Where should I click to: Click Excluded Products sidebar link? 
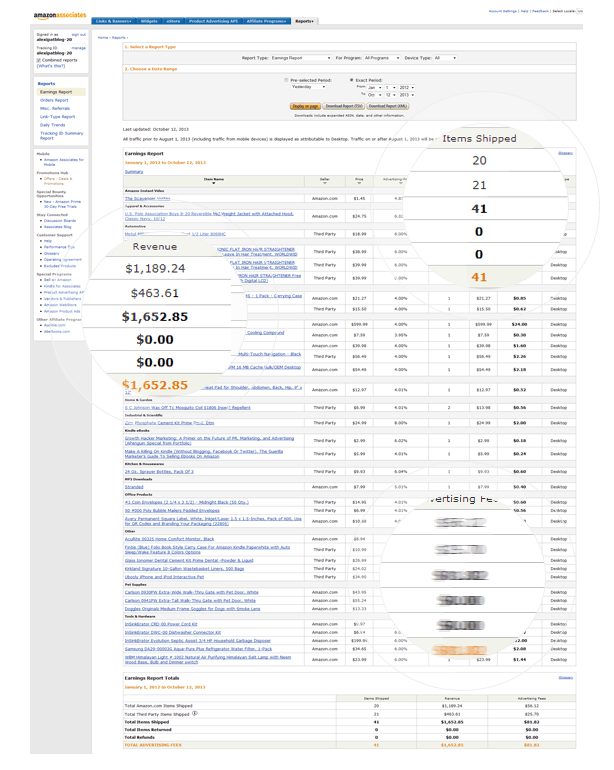point(60,266)
